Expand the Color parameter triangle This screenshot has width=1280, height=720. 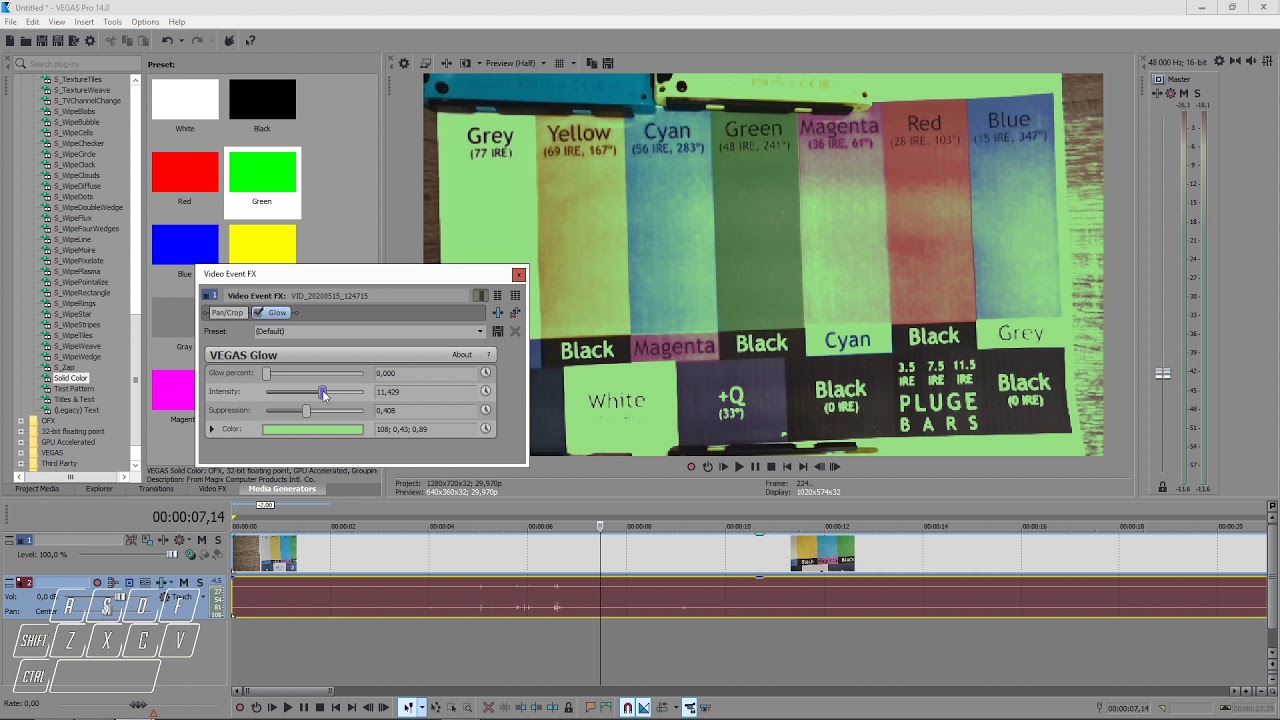[211, 429]
